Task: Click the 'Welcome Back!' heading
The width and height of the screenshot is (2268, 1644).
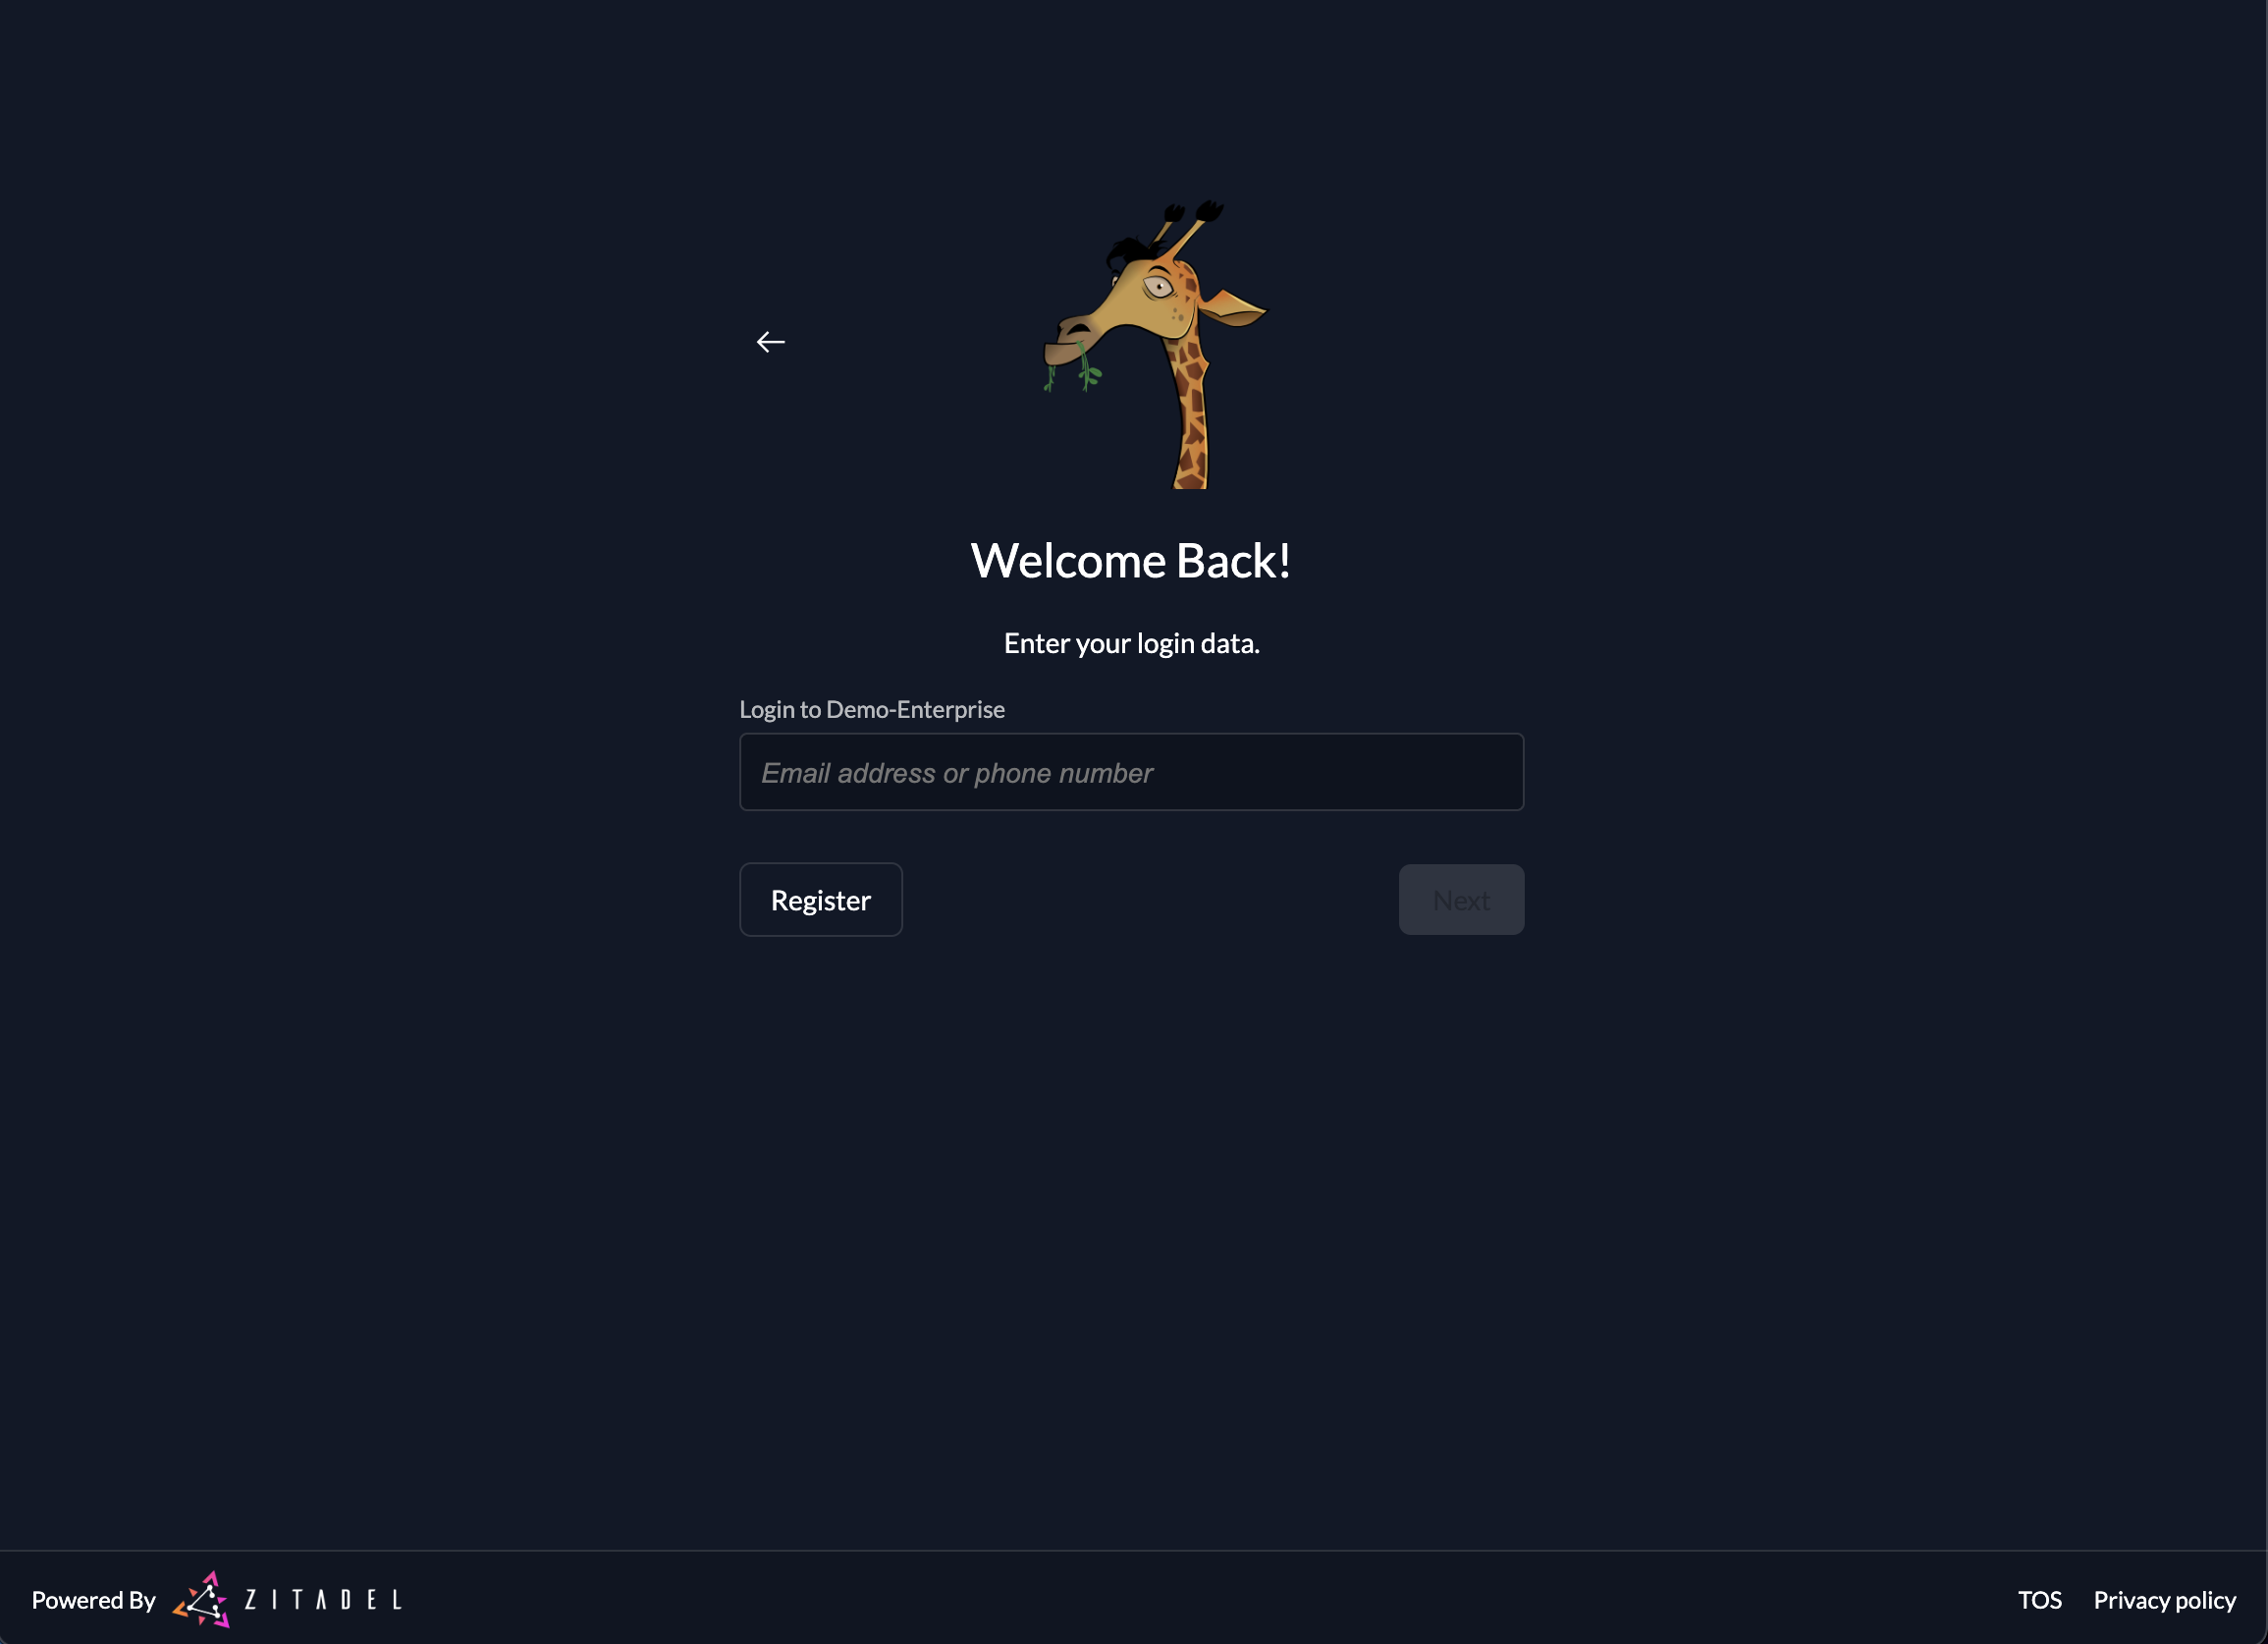Action: tap(1131, 560)
